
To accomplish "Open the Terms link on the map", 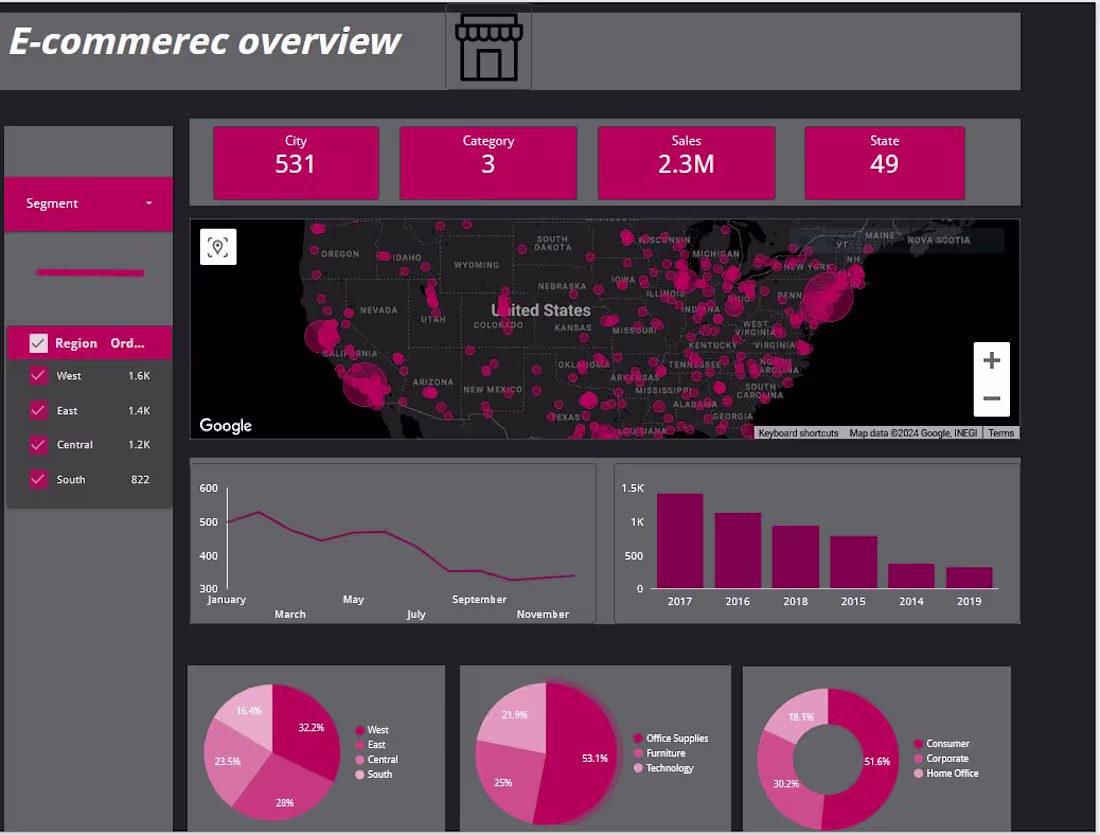I will coord(1000,432).
